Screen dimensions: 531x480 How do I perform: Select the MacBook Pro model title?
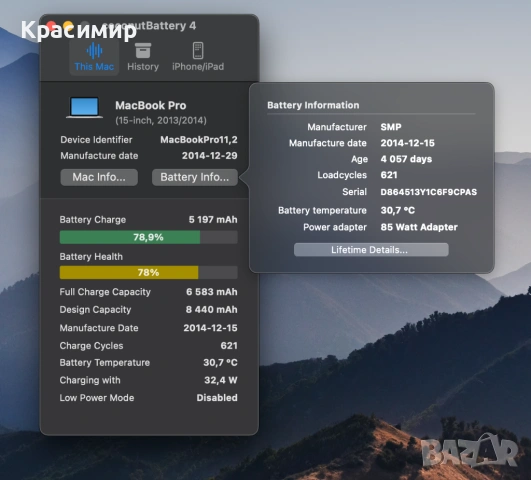pyautogui.click(x=151, y=106)
